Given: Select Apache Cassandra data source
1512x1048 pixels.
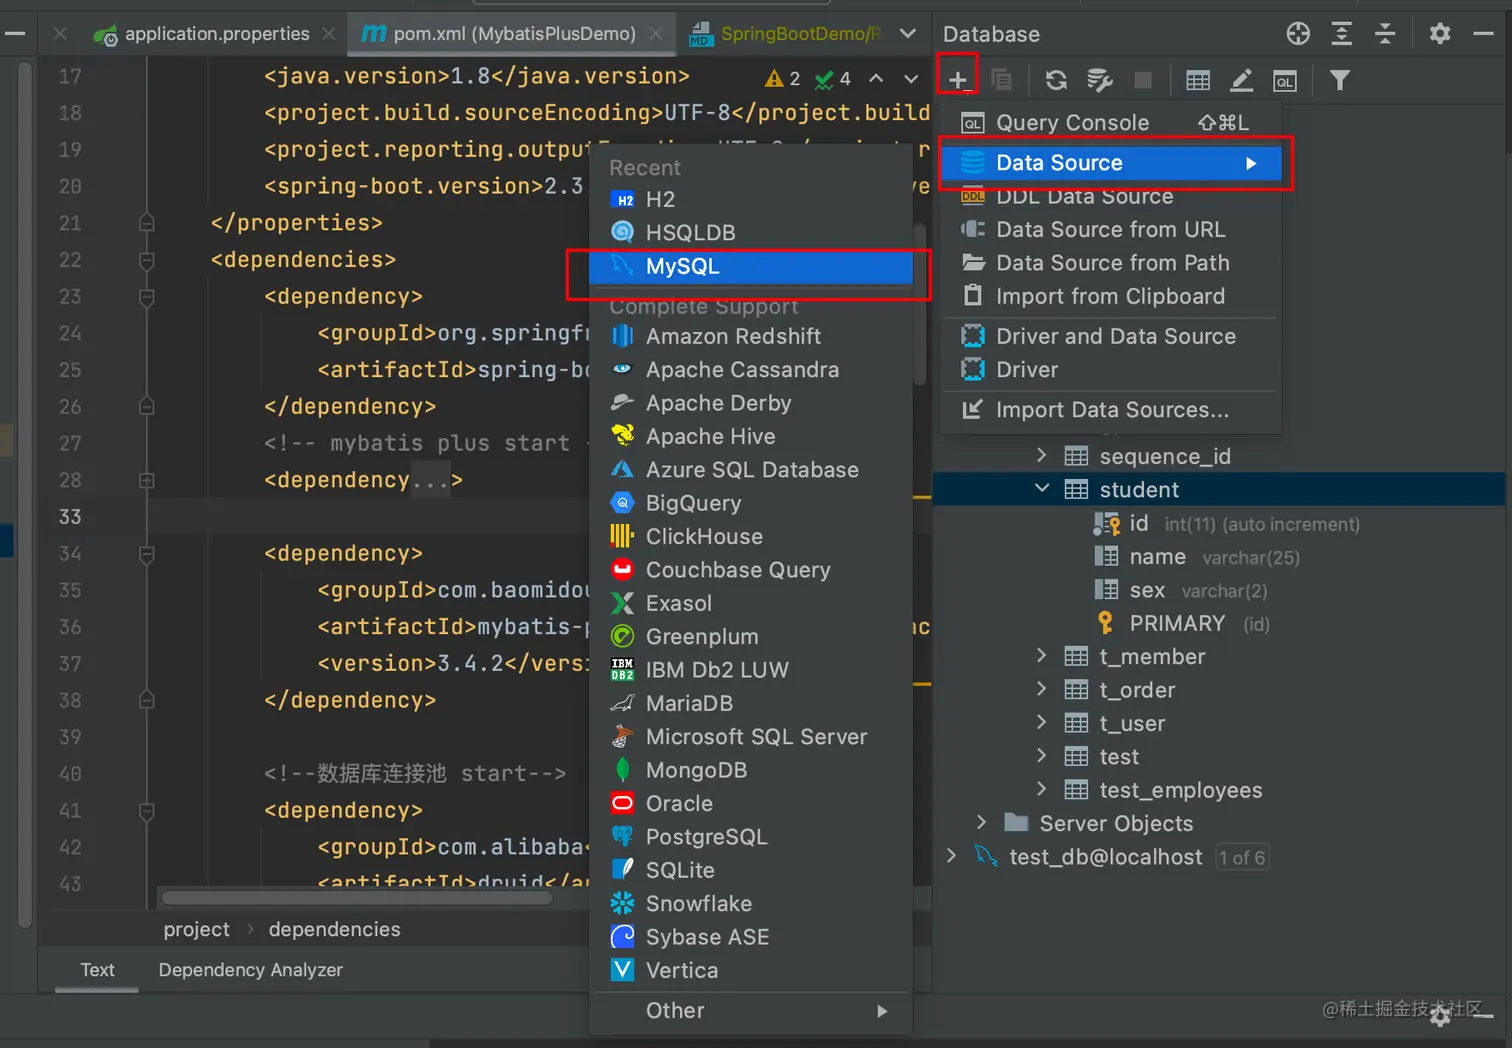Looking at the screenshot, I should pyautogui.click(x=751, y=370).
